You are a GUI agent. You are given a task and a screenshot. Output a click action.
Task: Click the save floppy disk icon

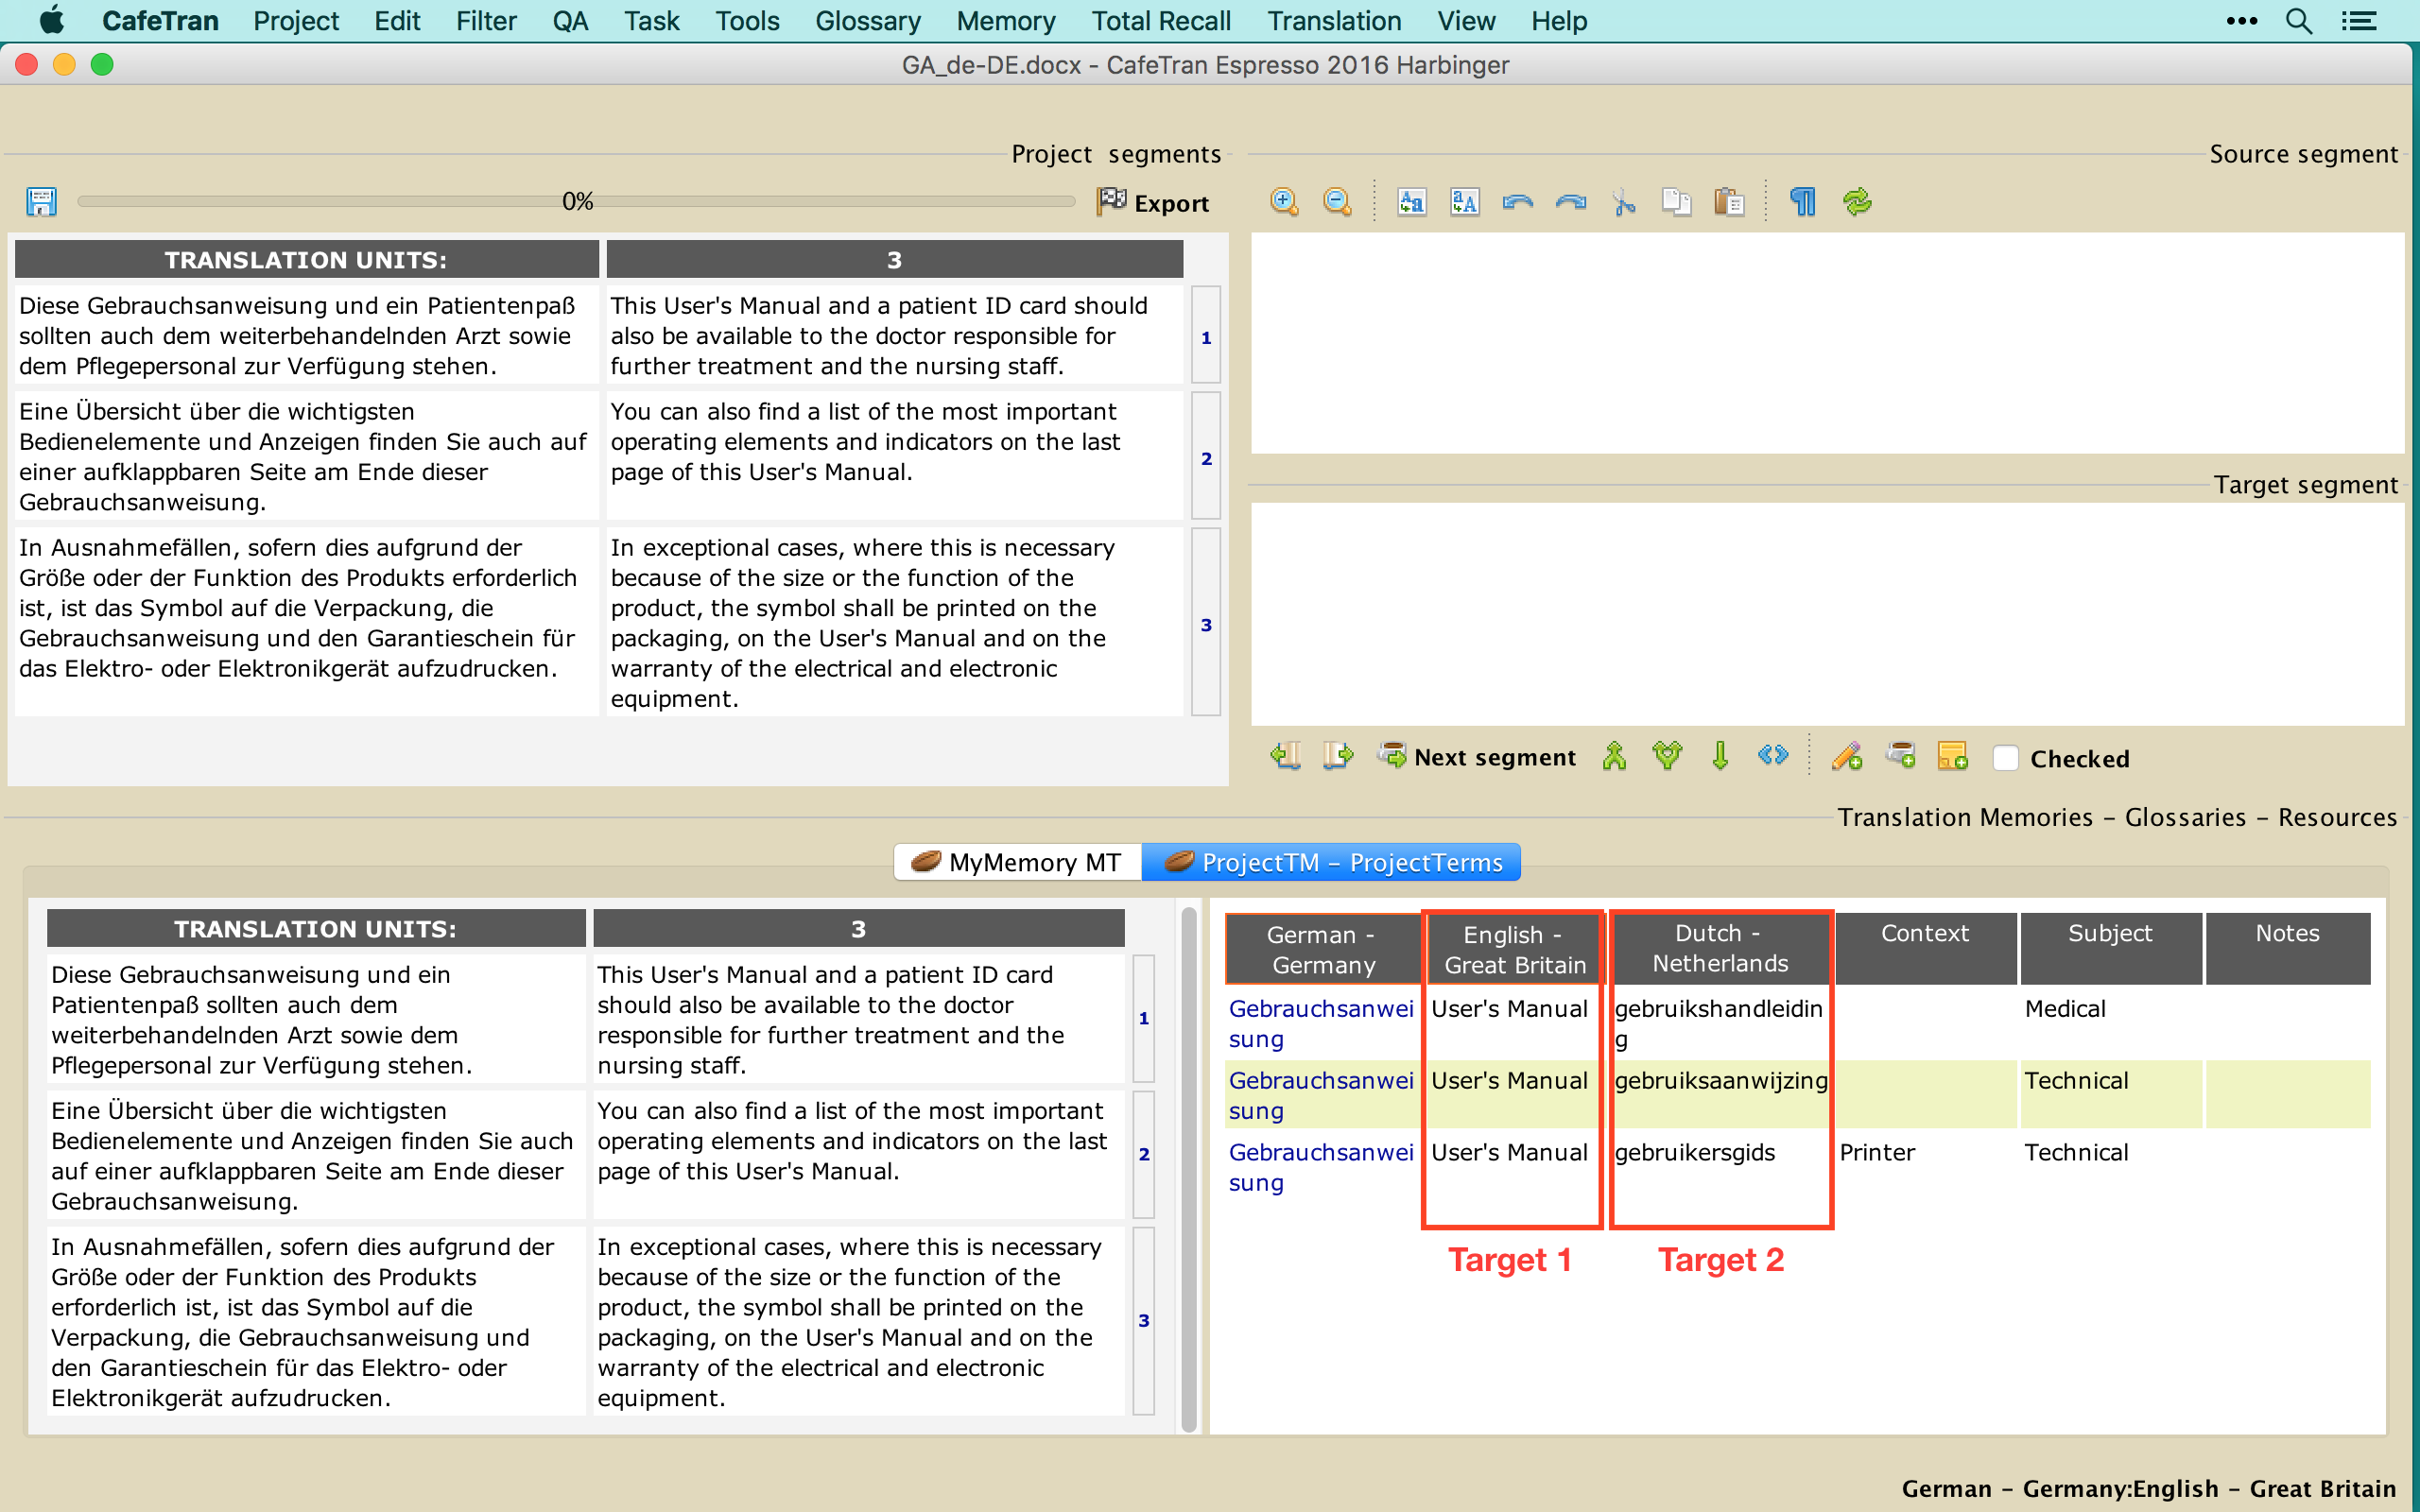(41, 202)
